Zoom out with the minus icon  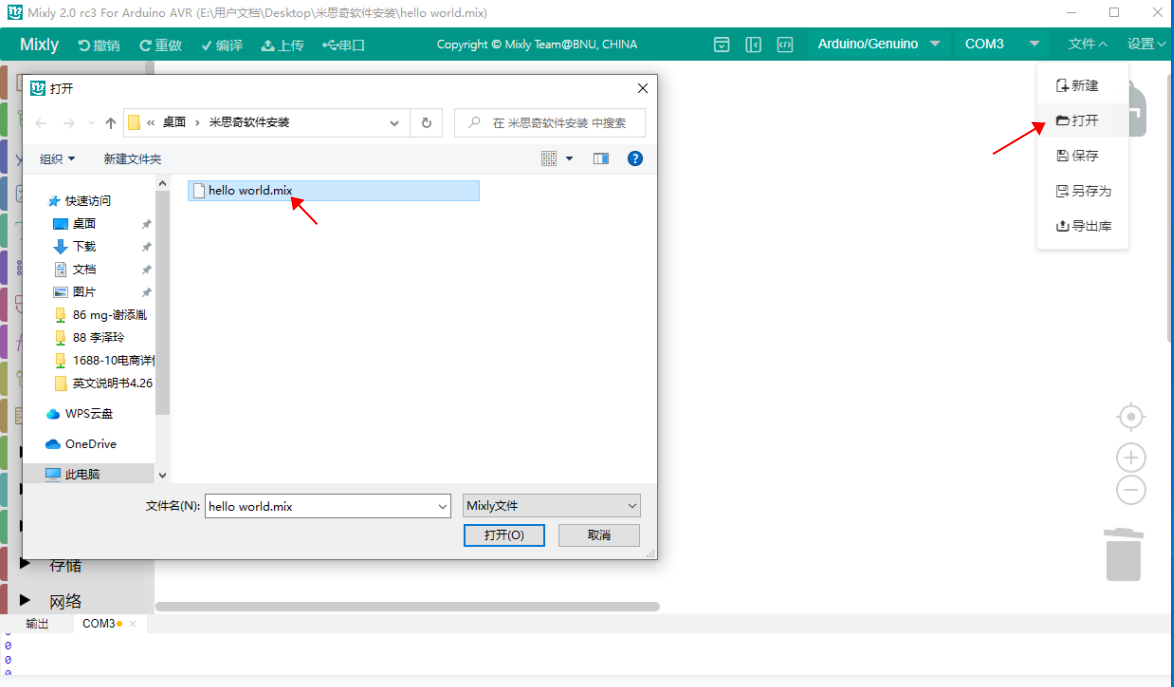[x=1130, y=490]
